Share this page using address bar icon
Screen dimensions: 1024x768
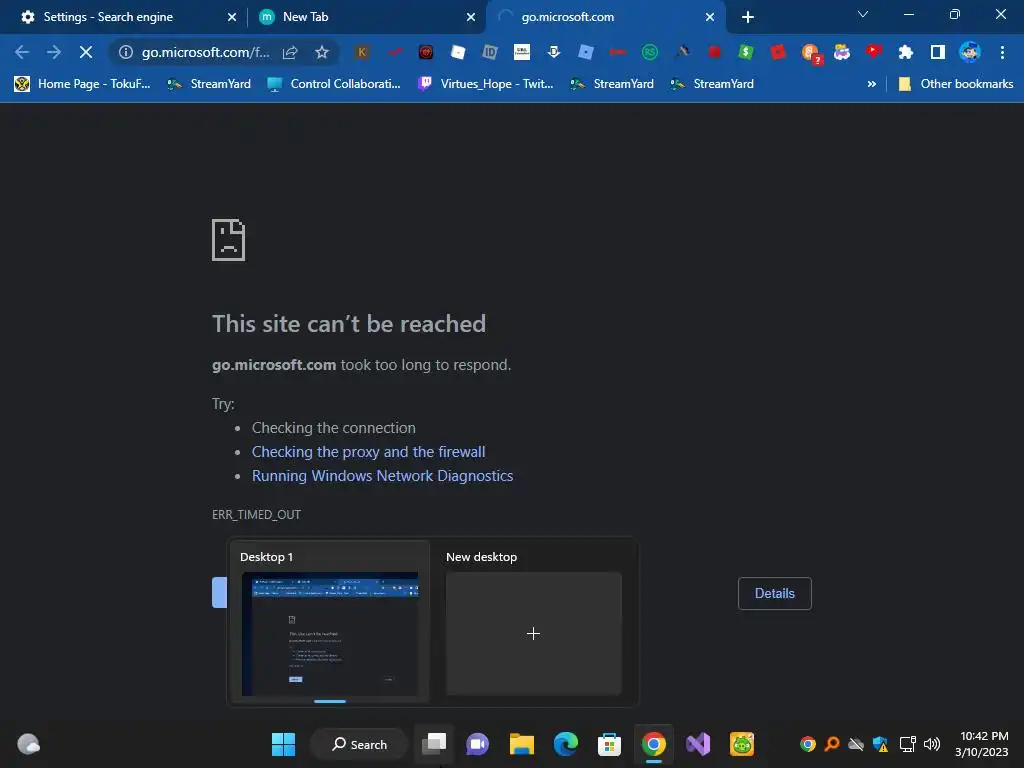point(290,52)
